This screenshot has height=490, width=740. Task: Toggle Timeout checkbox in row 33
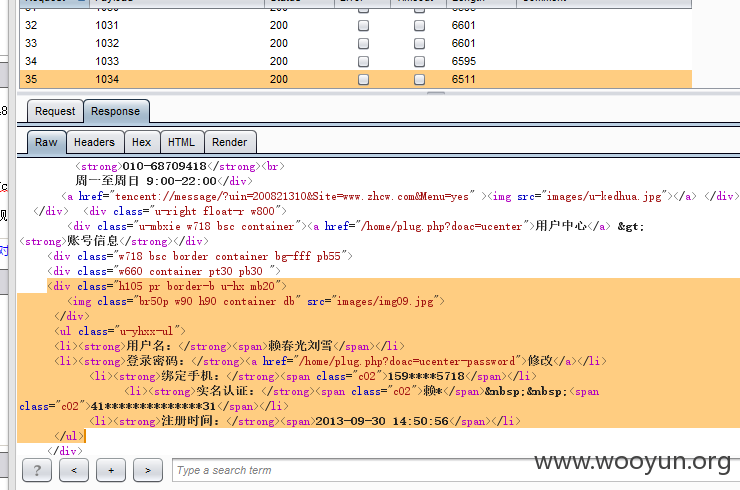pyautogui.click(x=419, y=43)
